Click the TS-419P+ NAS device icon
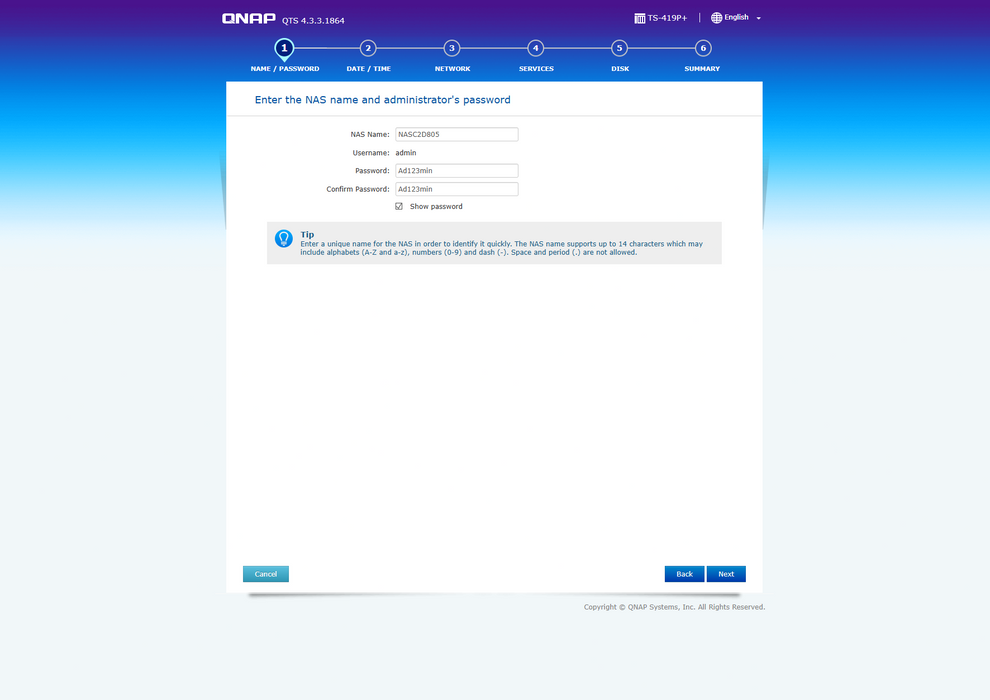 tap(640, 18)
